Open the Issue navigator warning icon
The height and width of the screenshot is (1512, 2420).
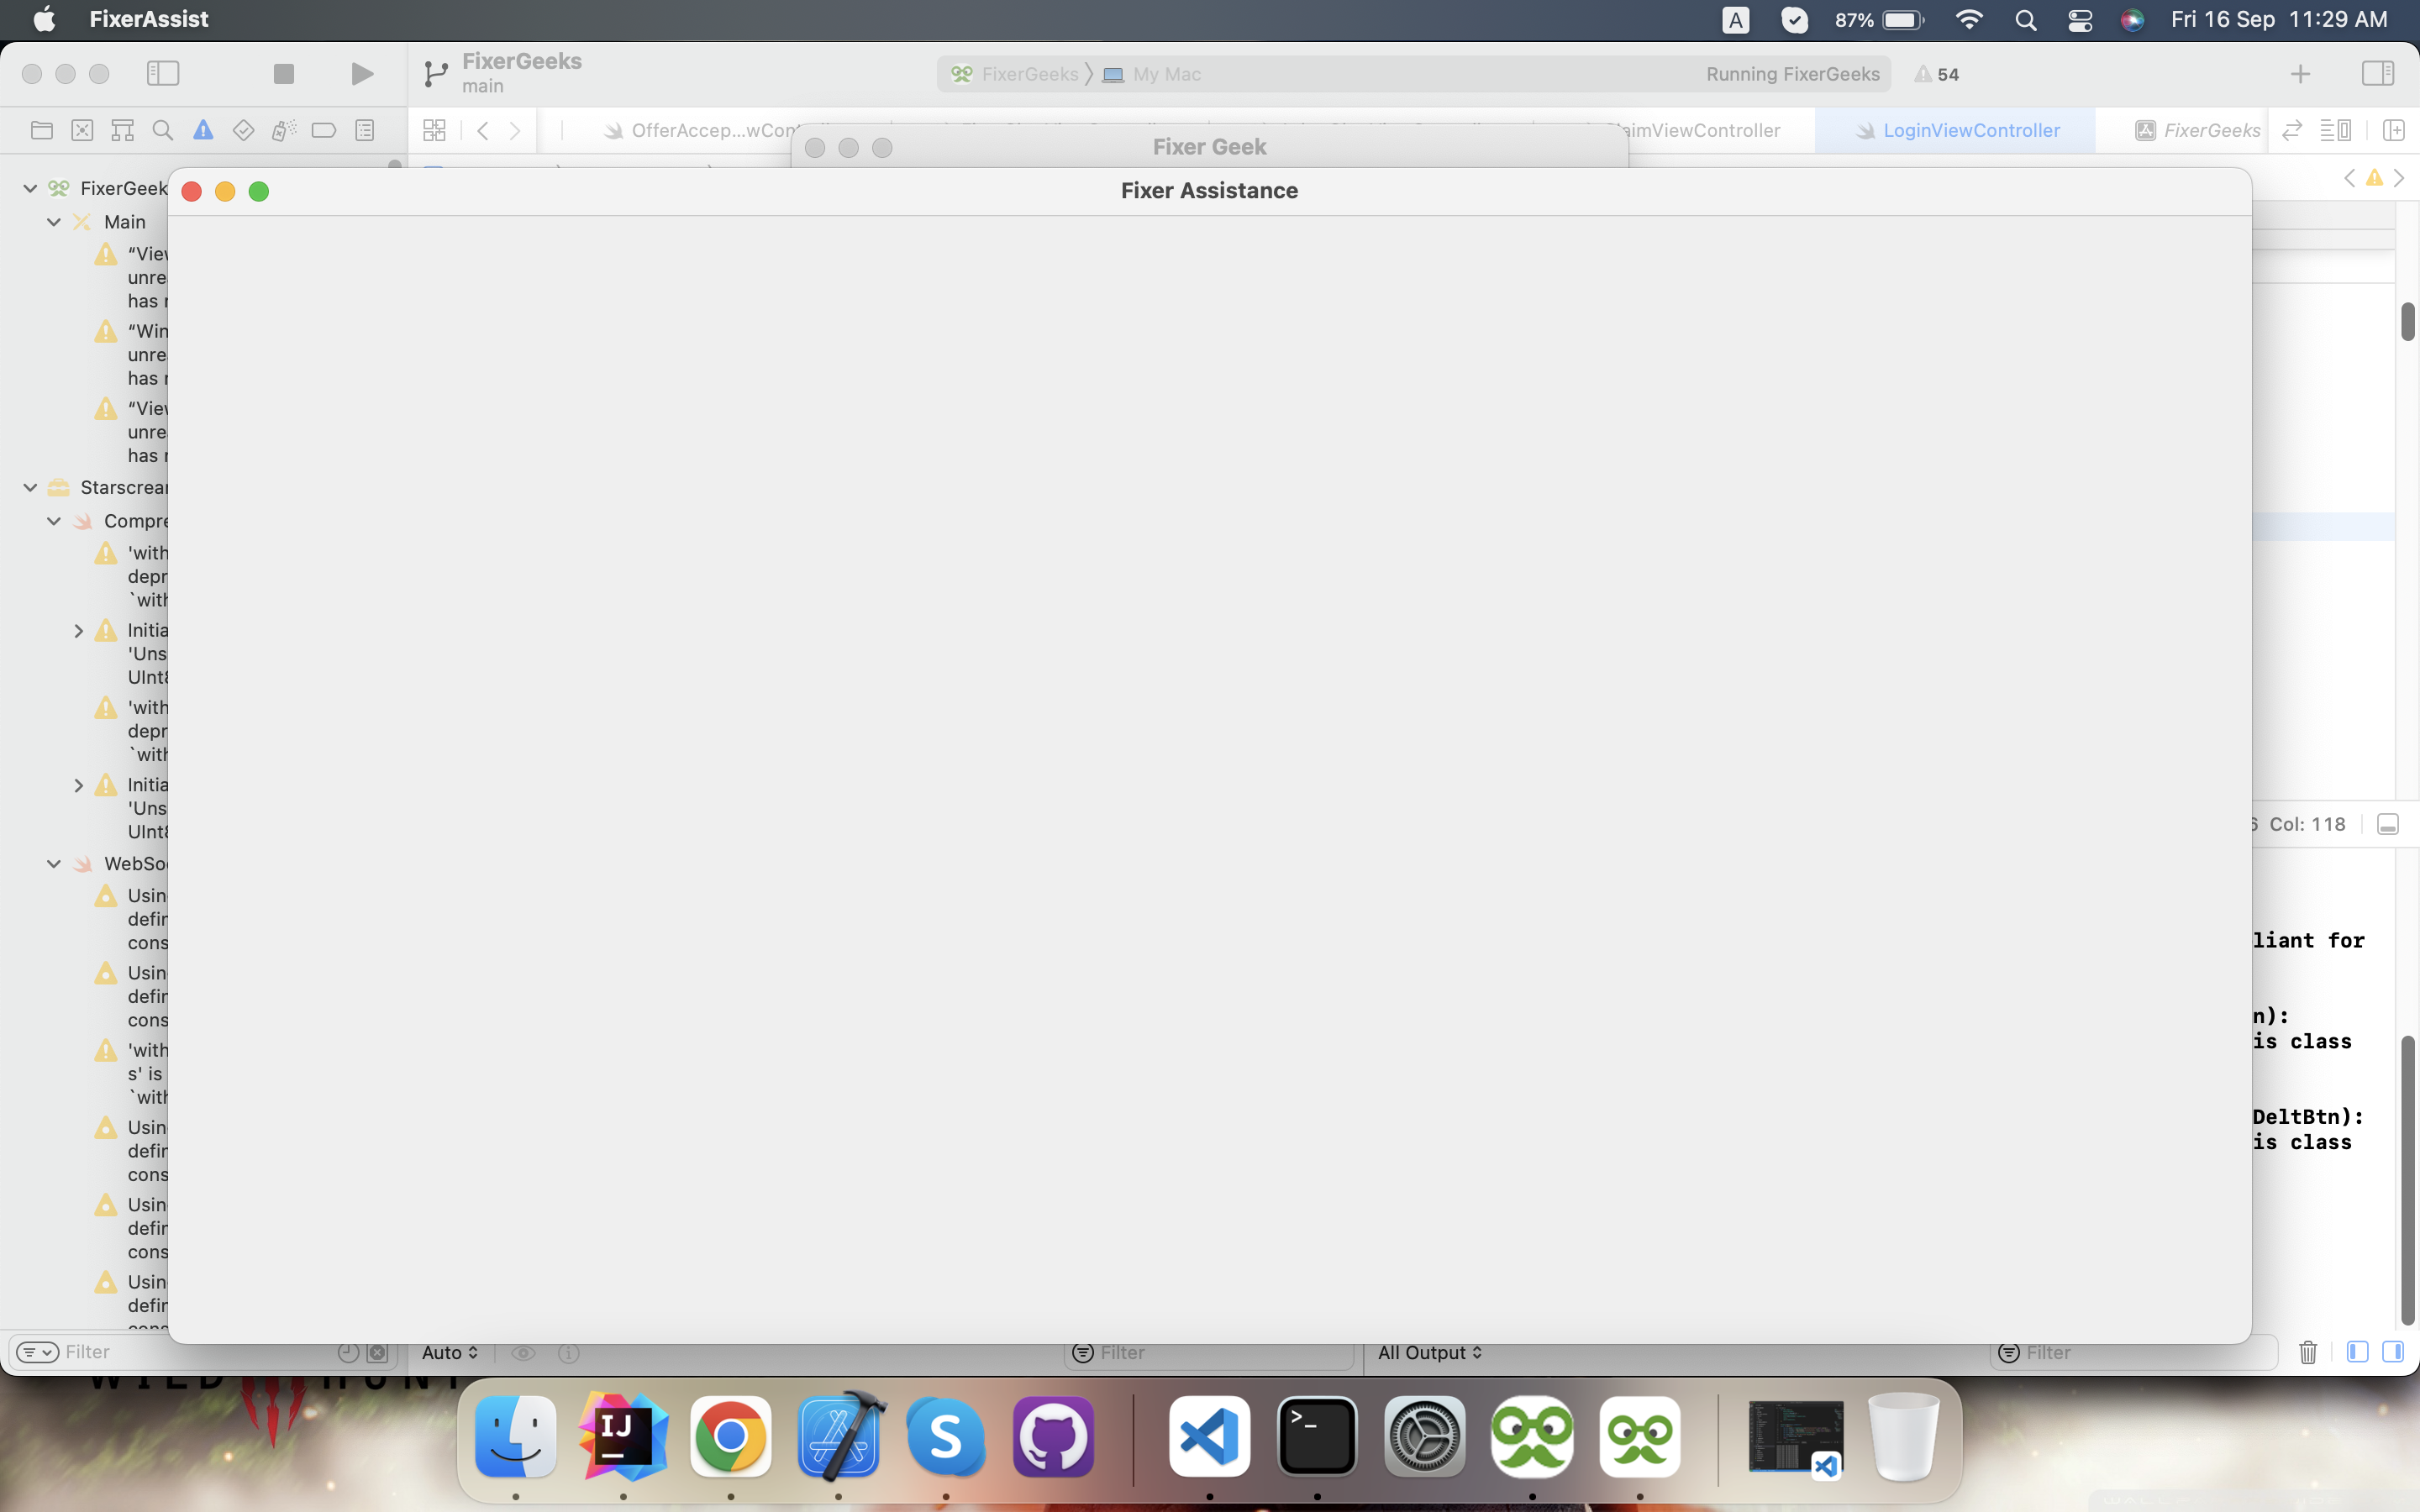pyautogui.click(x=204, y=130)
